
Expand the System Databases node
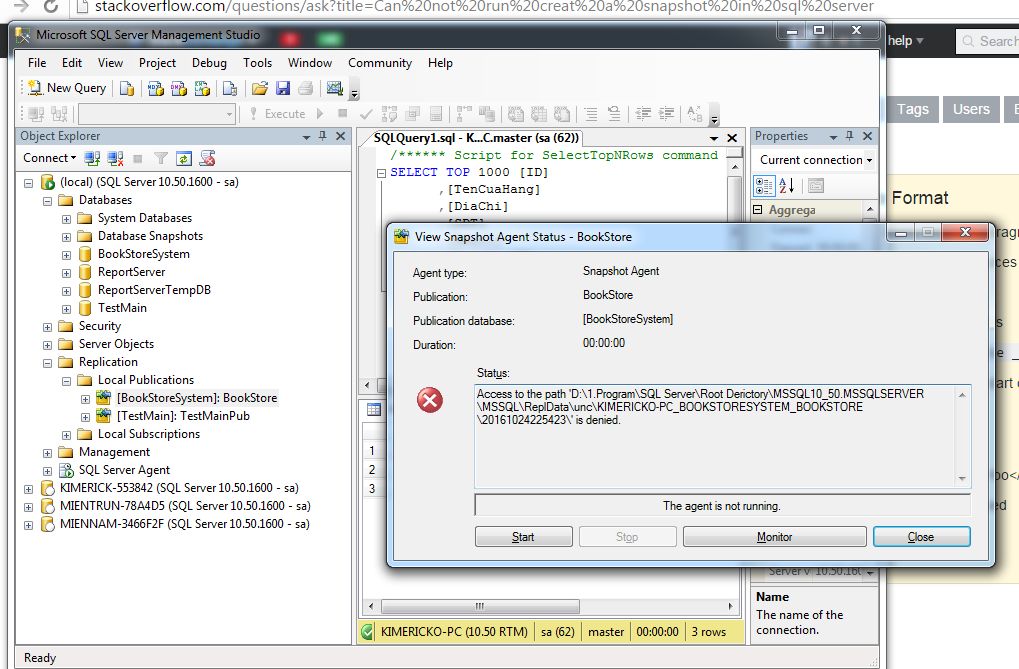tap(66, 219)
